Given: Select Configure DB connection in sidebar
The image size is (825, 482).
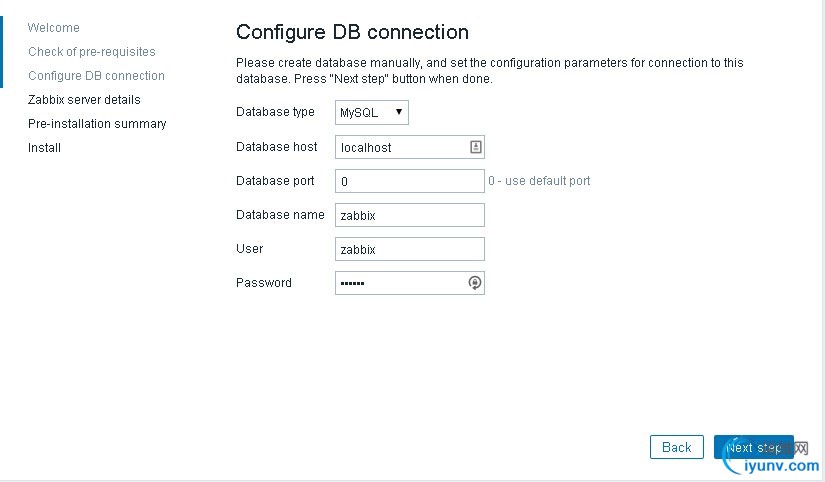Looking at the screenshot, I should pyautogui.click(x=96, y=76).
